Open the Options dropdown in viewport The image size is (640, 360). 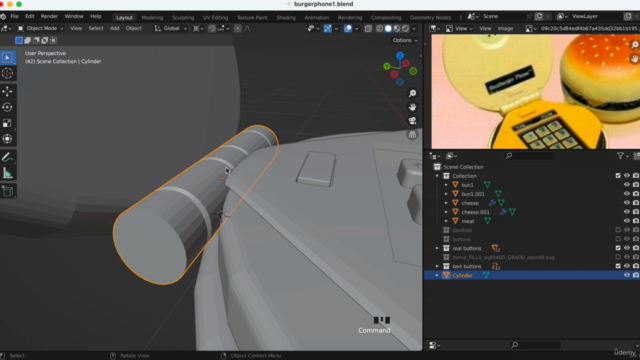[x=405, y=40]
